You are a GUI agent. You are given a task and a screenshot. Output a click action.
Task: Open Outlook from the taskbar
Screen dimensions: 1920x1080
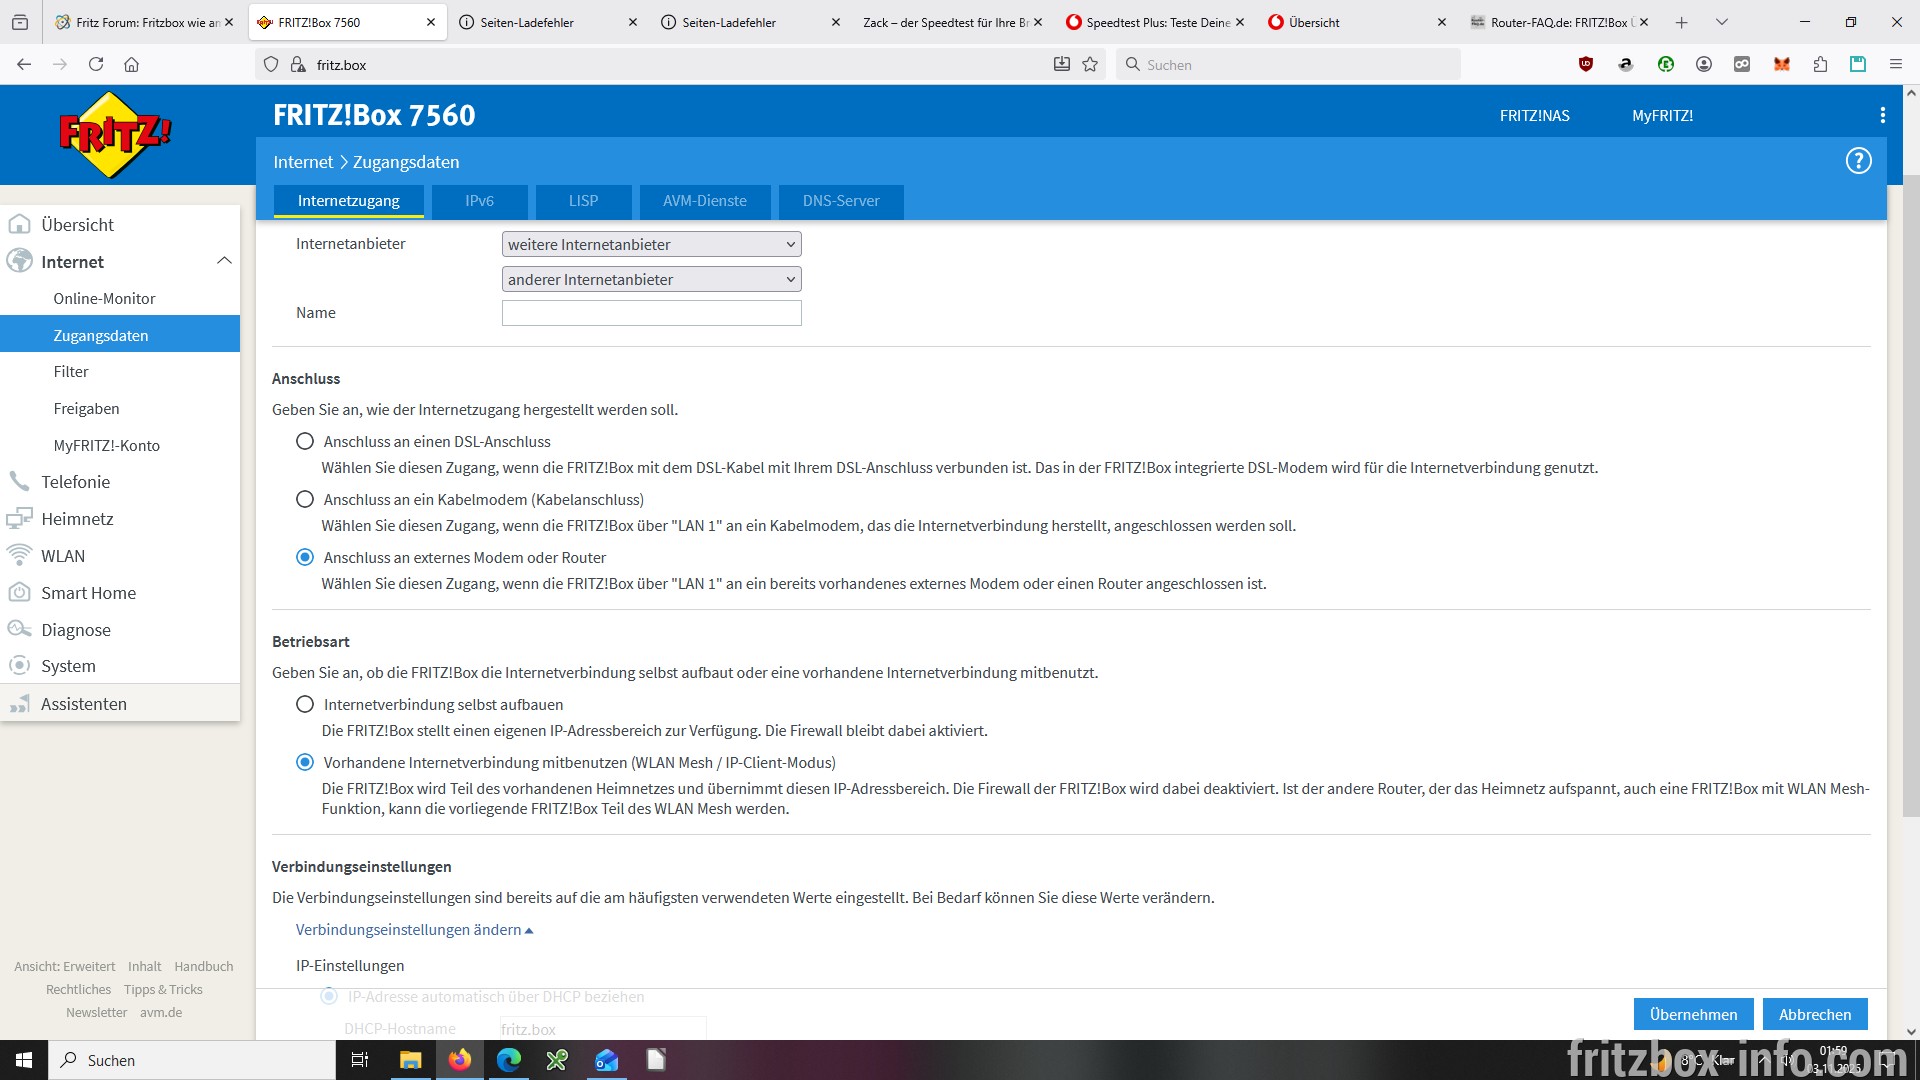tap(607, 1060)
